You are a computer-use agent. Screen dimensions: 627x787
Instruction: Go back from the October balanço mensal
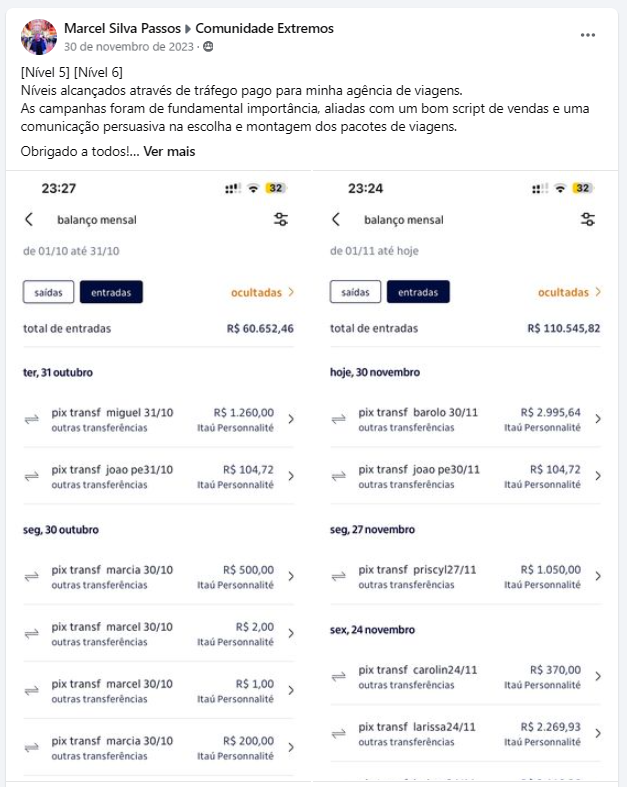tap(29, 219)
